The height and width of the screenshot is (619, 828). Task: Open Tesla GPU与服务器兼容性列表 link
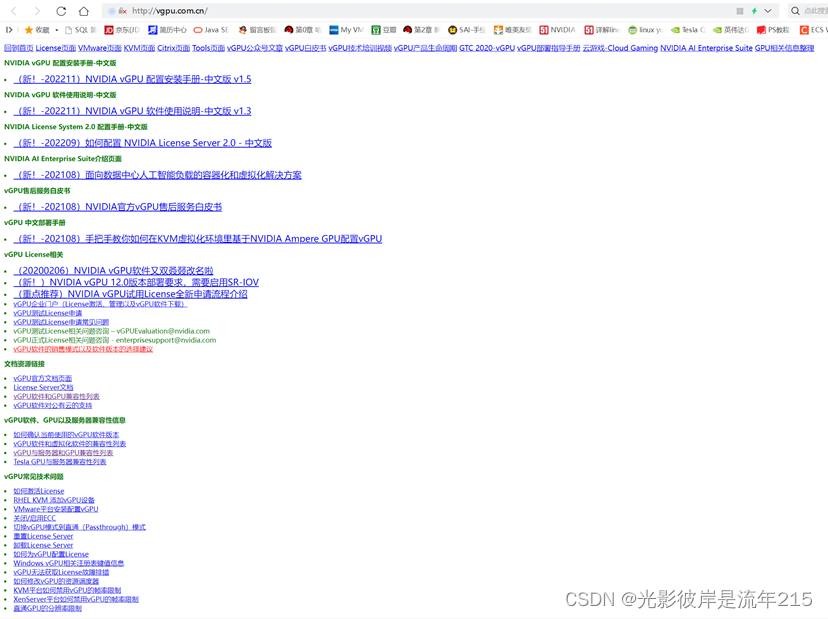[60, 462]
